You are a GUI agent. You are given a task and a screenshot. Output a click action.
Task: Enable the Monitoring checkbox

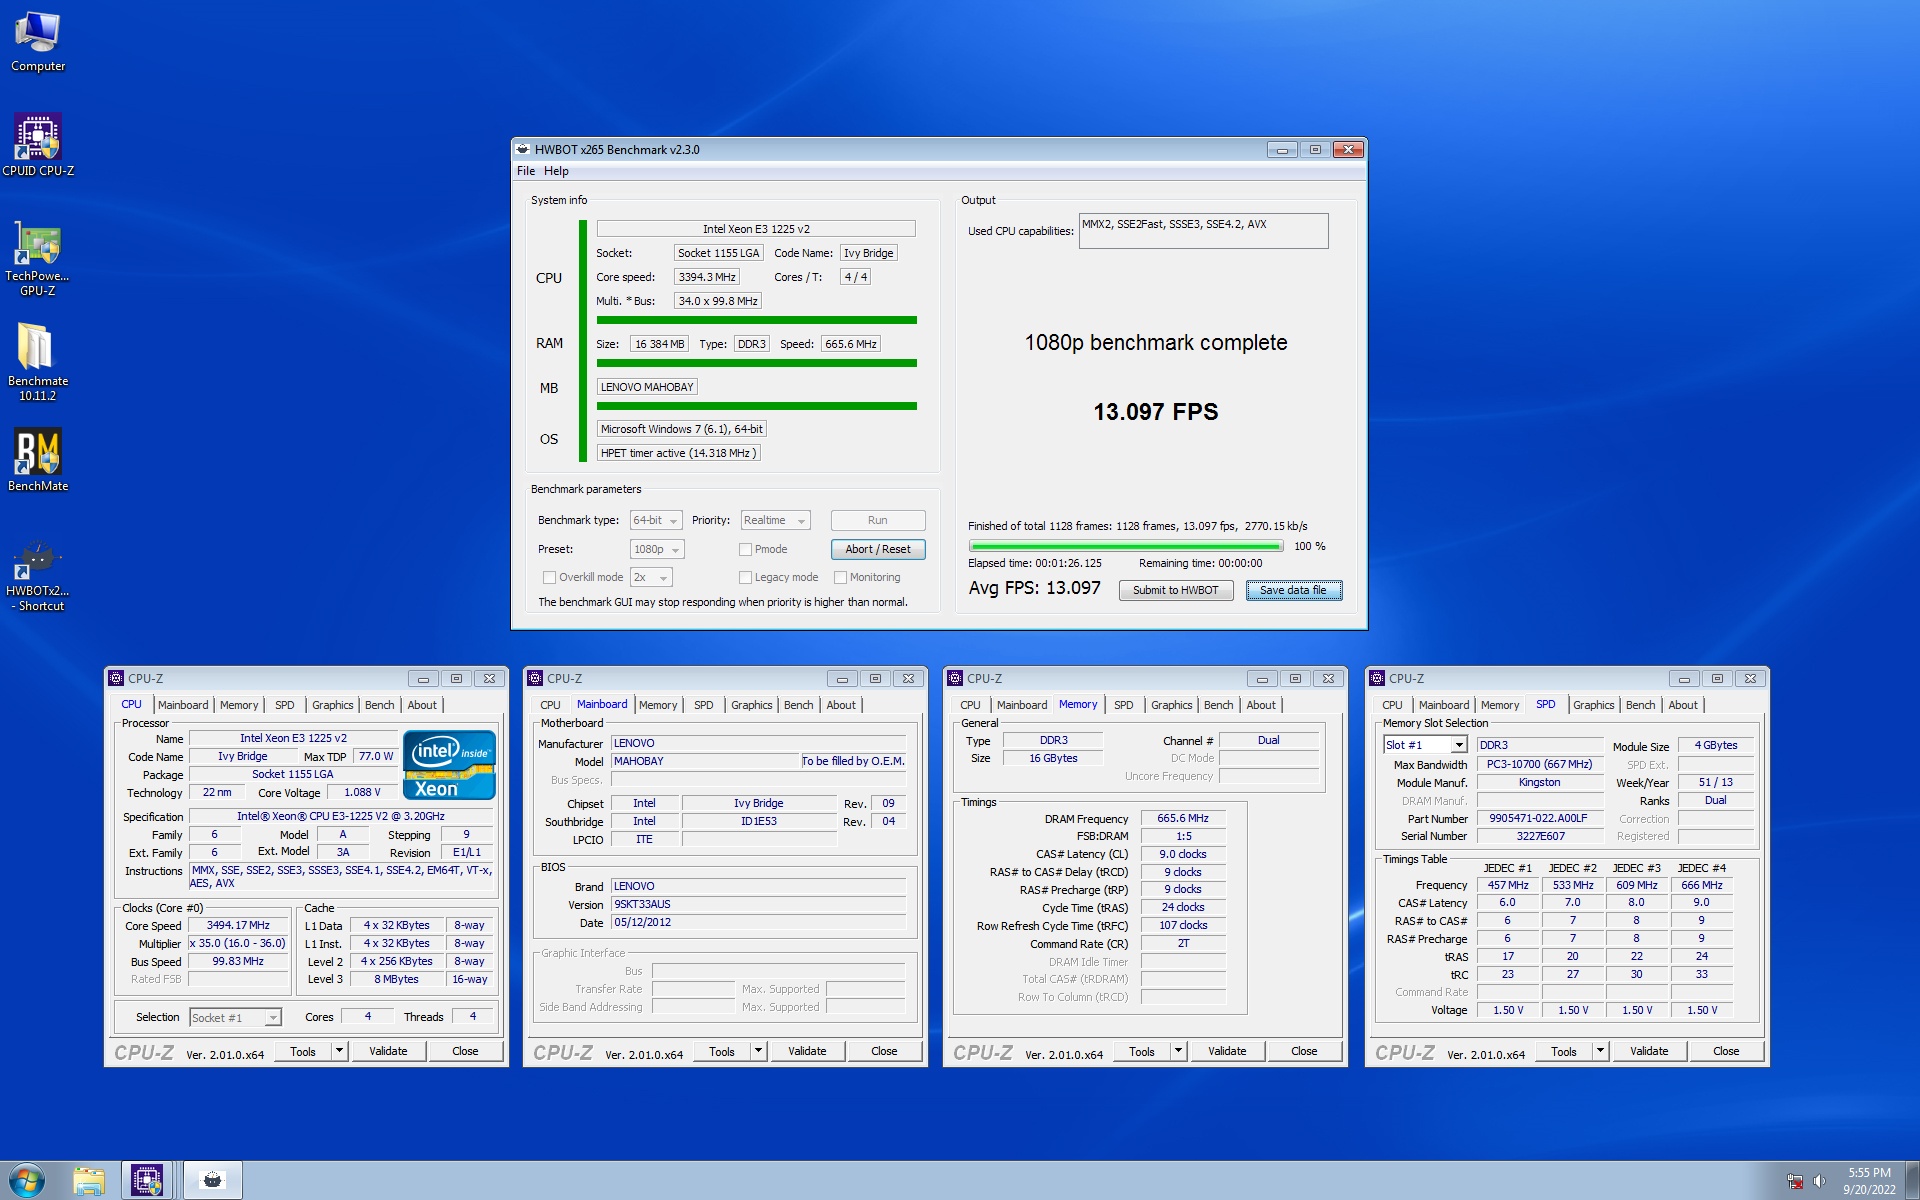(840, 577)
